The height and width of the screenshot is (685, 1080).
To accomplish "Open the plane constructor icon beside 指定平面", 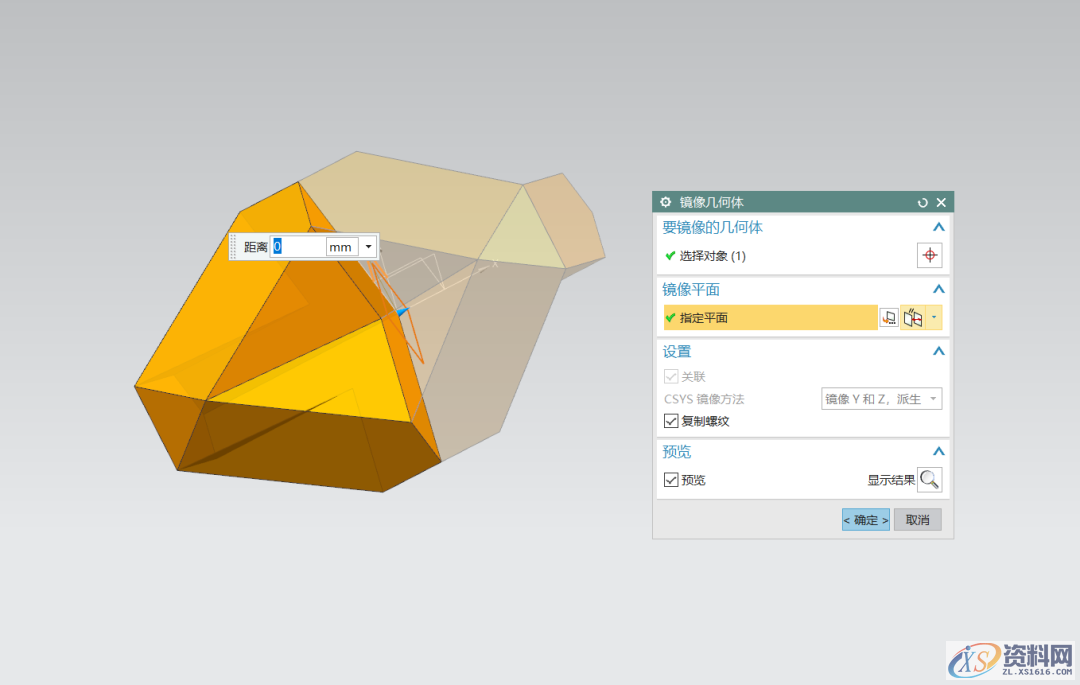I will (x=888, y=317).
